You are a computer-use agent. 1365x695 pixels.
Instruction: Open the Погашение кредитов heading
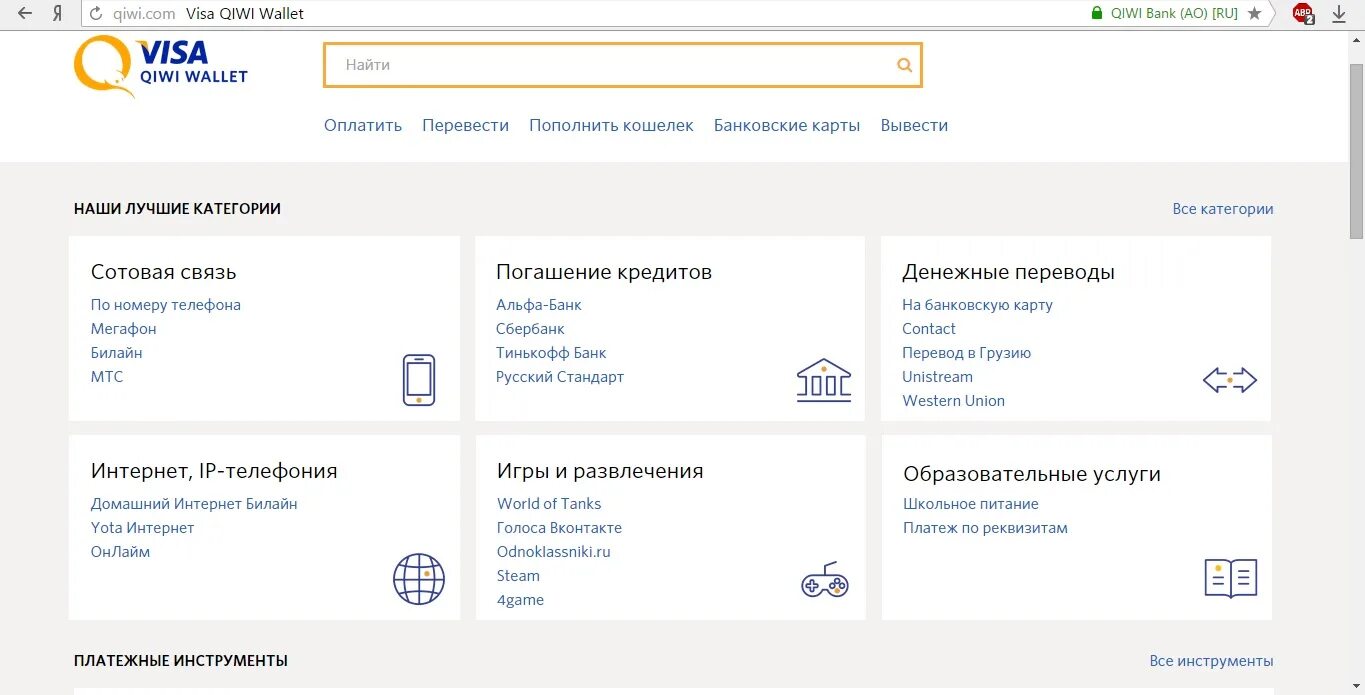click(604, 272)
